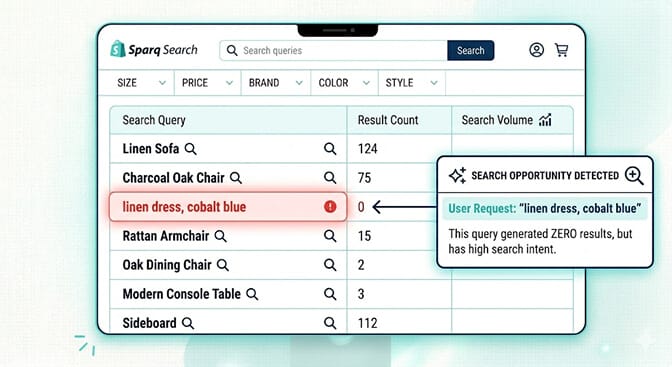Image resolution: width=672 pixels, height=367 pixels.
Task: Click the magnifier next to Sideboard text
Action: click(x=188, y=323)
